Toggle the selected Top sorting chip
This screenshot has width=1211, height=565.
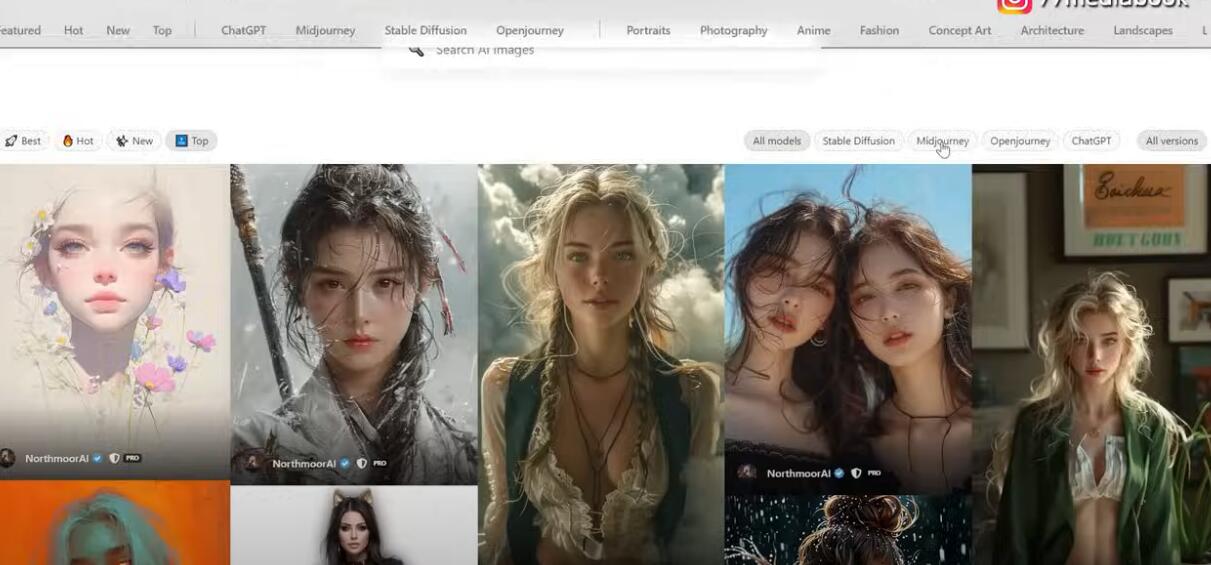191,141
